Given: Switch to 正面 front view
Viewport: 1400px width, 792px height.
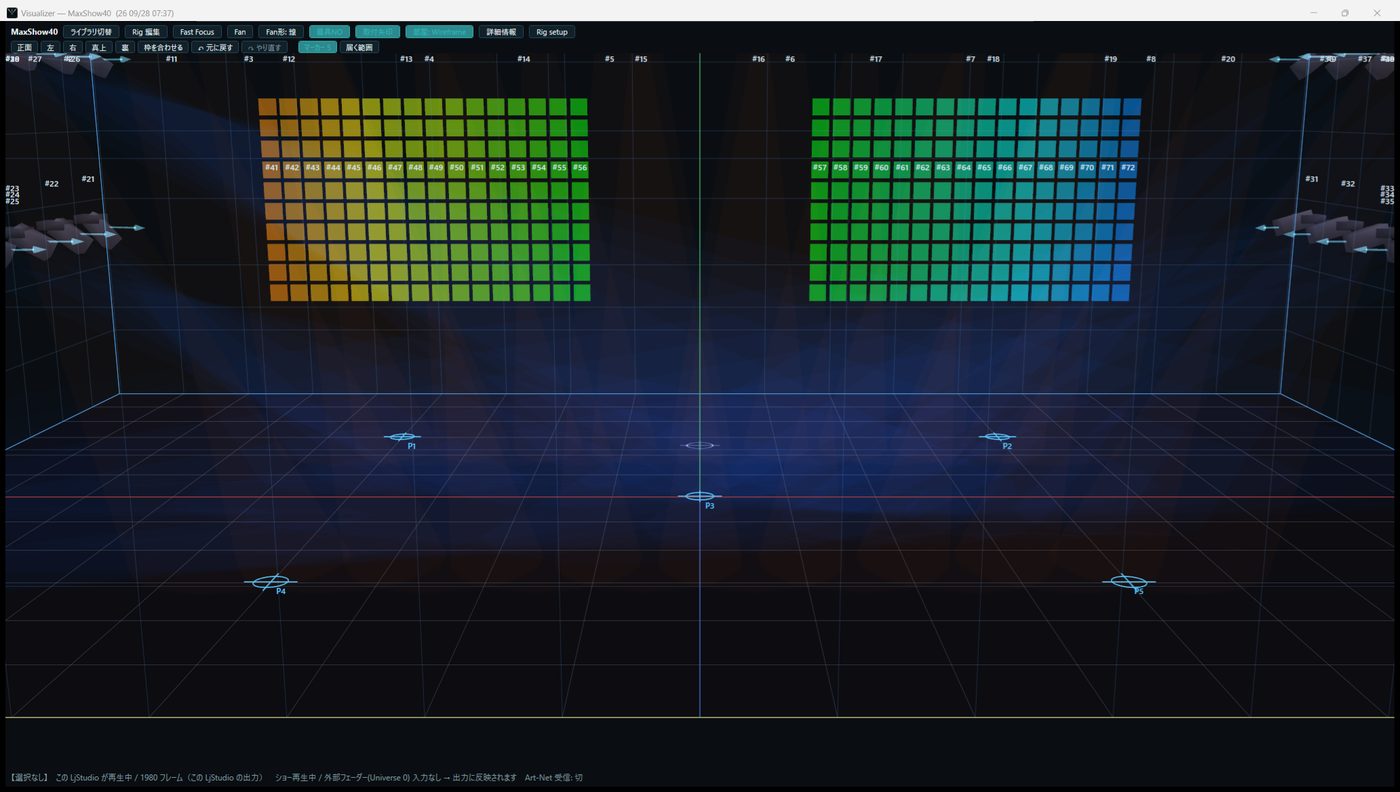Looking at the screenshot, I should 25,47.
